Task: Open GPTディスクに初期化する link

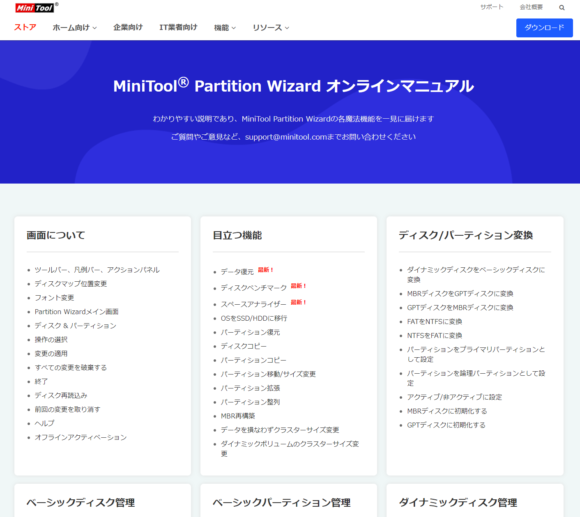Action: [446, 425]
